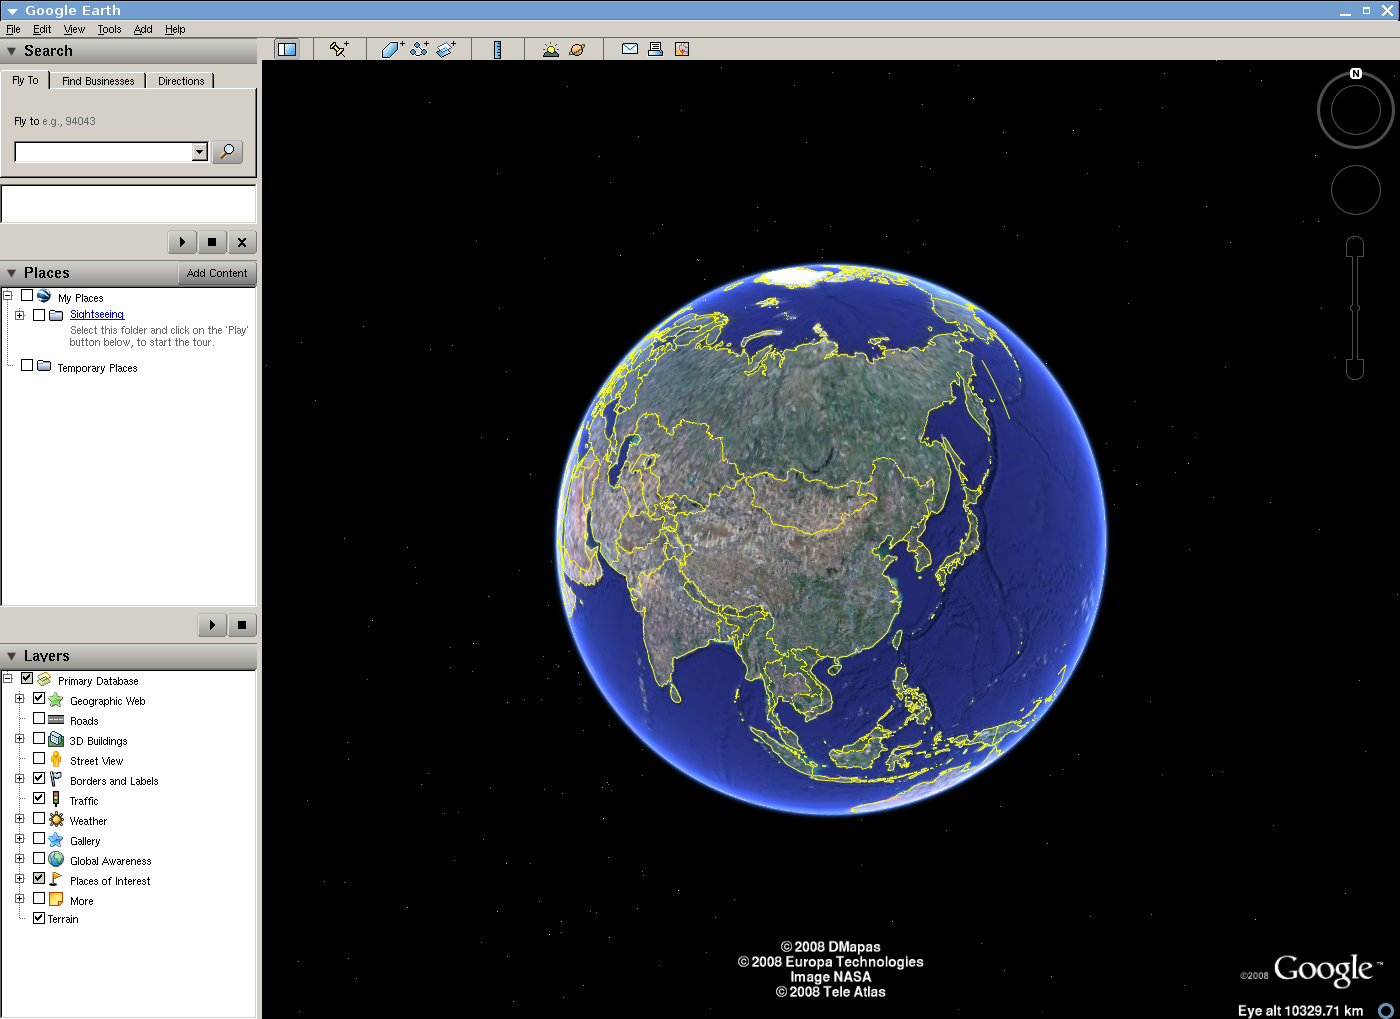The width and height of the screenshot is (1400, 1019).
Task: Click the 3D Buildings layer icon
Action: [x=56, y=740]
